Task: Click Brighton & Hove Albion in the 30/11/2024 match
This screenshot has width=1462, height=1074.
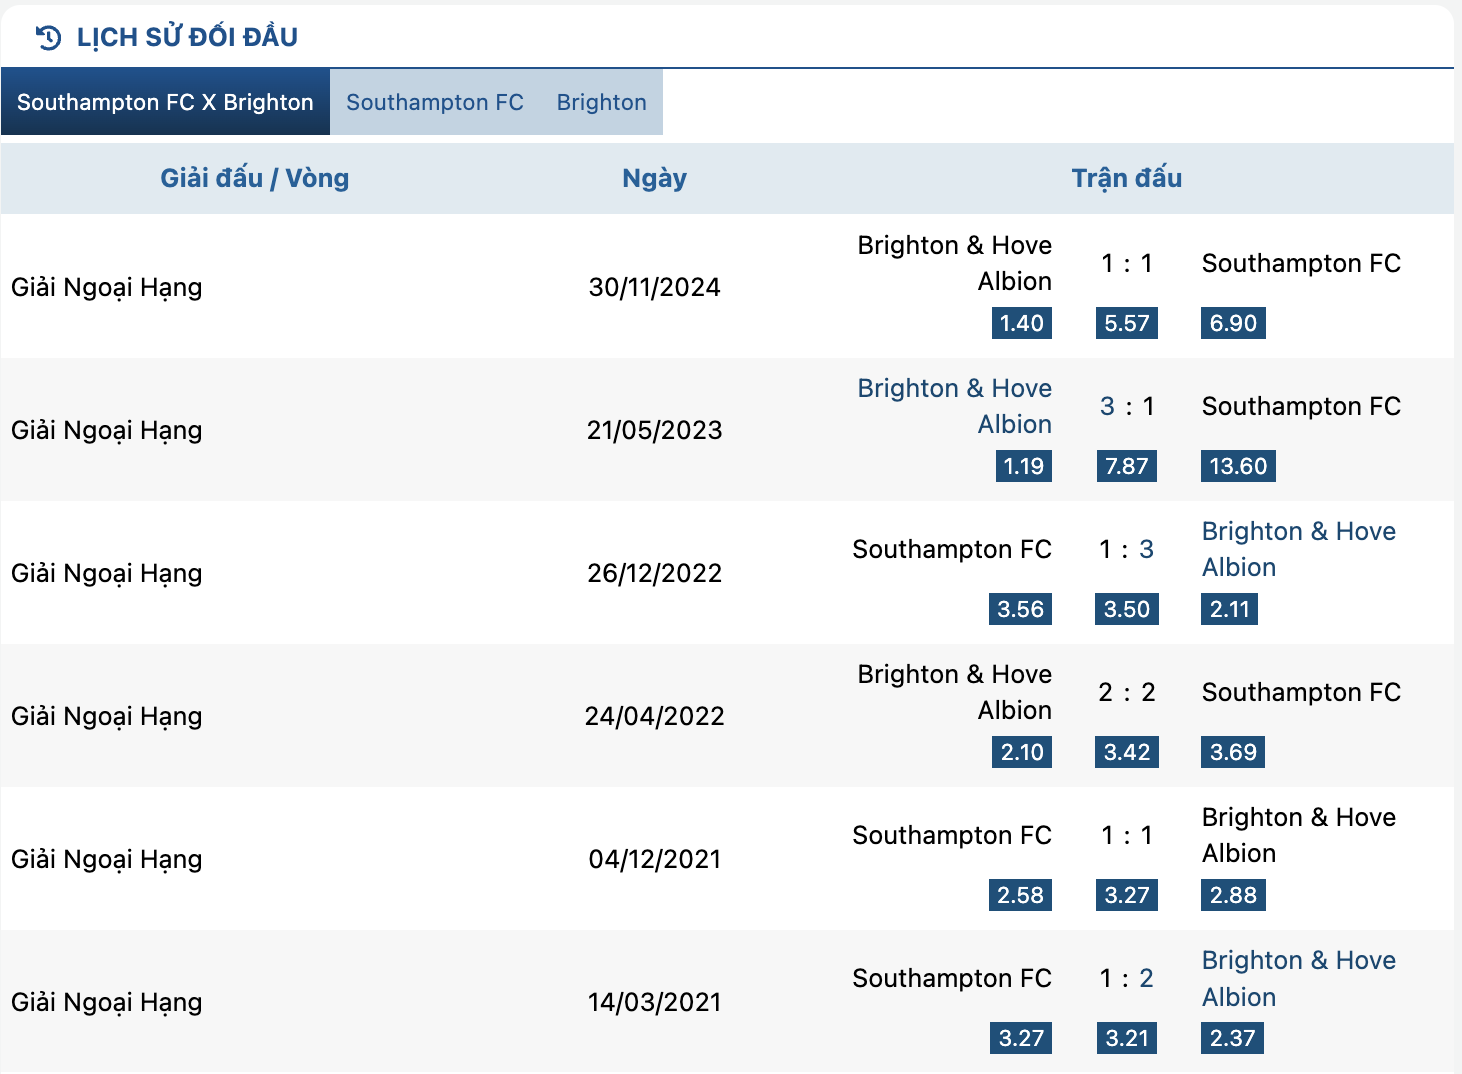Action: tap(955, 263)
